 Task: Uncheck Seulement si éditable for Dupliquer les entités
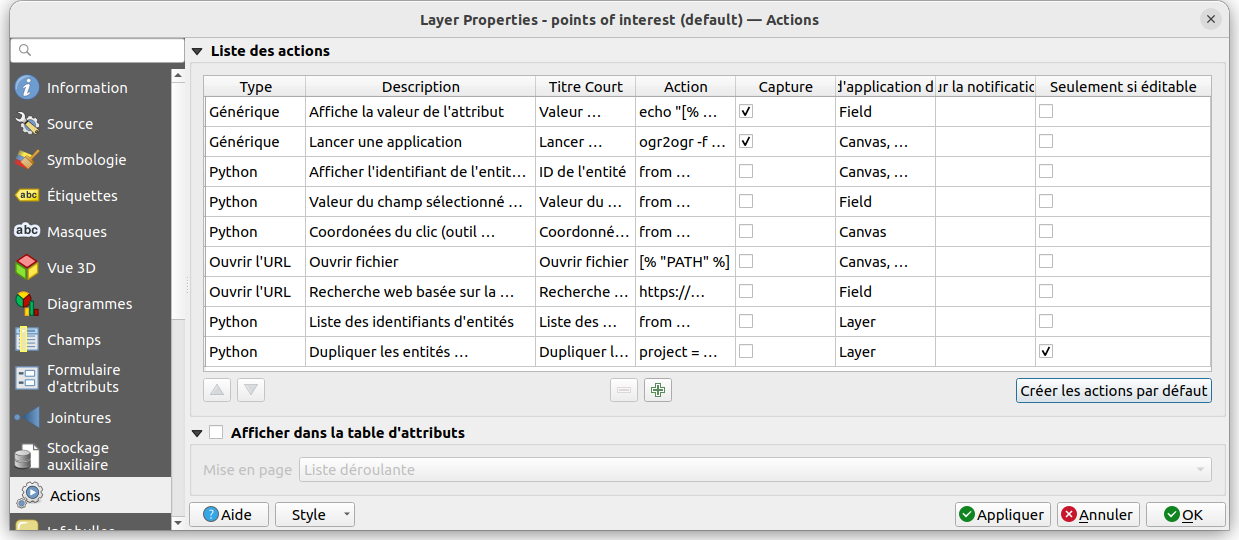pos(1046,351)
